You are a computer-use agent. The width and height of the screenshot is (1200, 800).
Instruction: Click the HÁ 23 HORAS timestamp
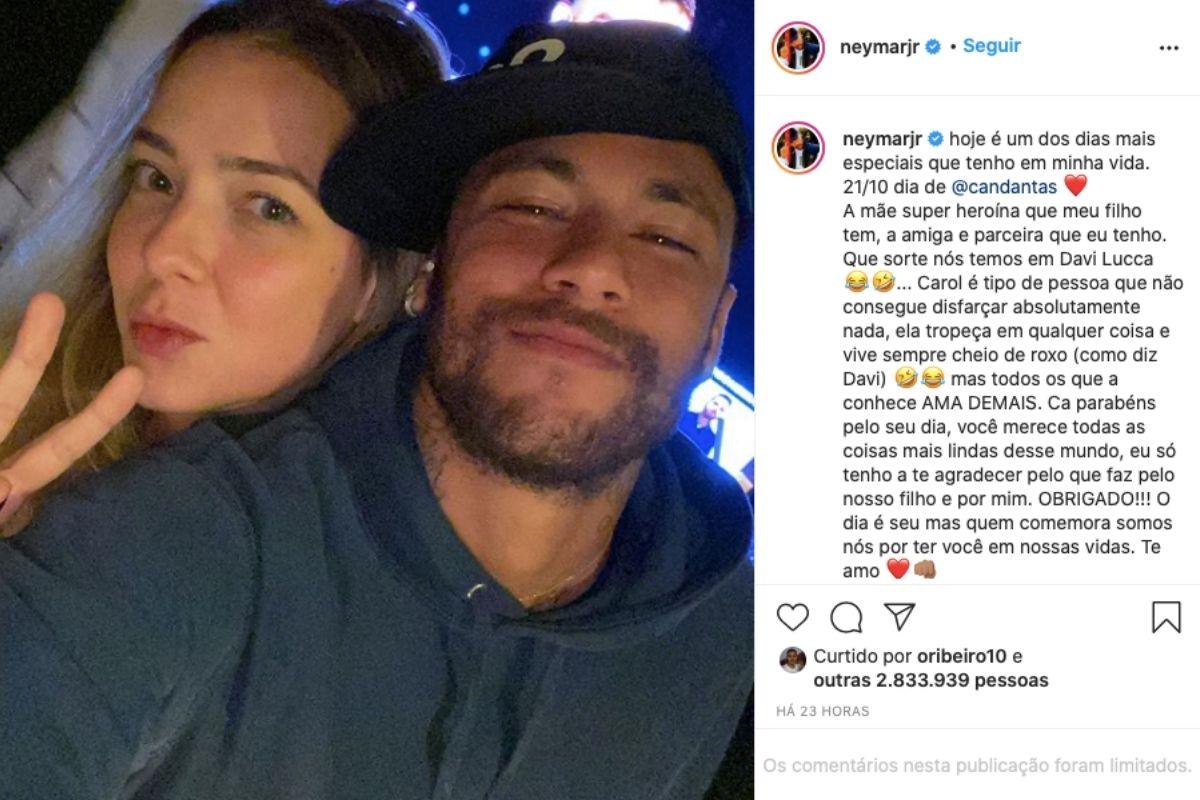pyautogui.click(x=823, y=712)
